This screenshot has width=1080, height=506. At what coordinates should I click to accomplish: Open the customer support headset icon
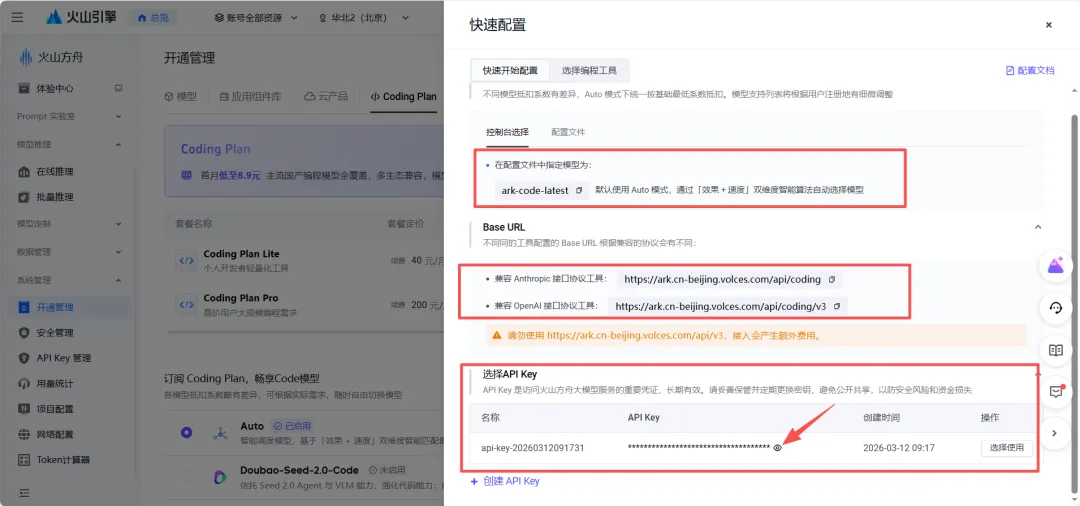point(1057,308)
